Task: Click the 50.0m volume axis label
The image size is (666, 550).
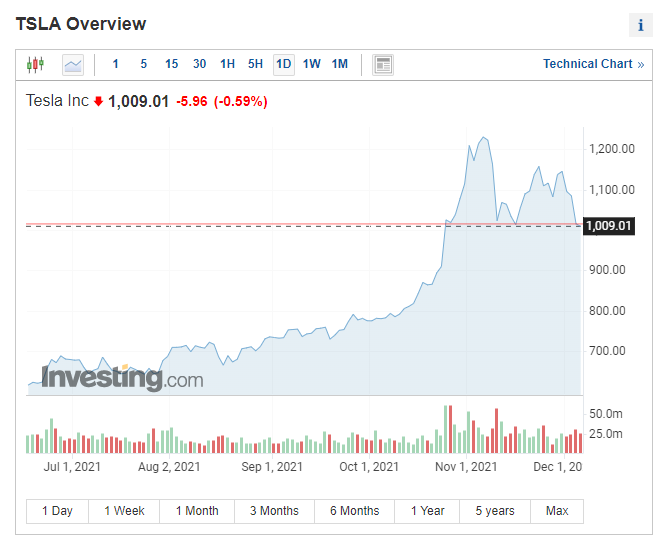Action: tap(606, 414)
